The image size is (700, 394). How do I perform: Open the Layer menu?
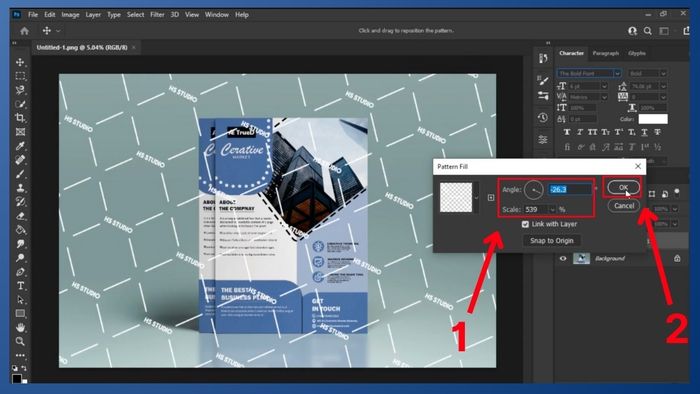pyautogui.click(x=93, y=15)
